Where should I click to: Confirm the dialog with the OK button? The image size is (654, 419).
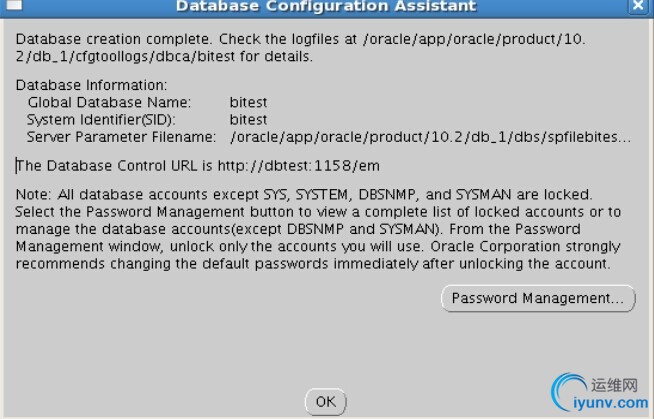pyautogui.click(x=326, y=402)
